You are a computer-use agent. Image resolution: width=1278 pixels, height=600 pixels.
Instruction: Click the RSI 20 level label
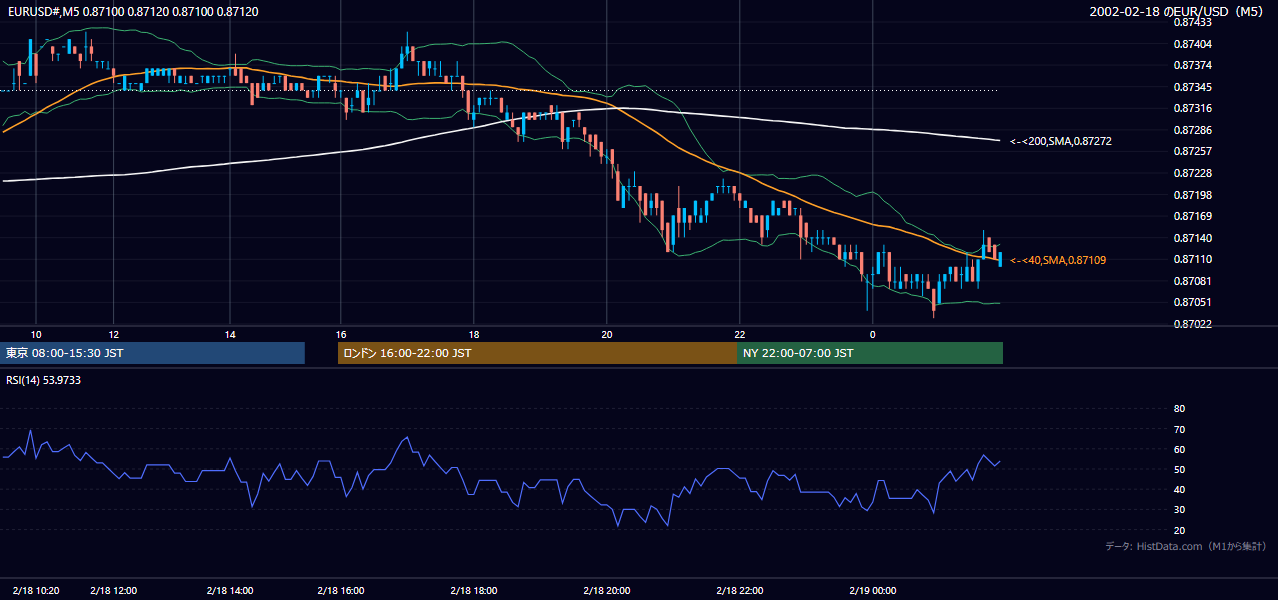1179,530
